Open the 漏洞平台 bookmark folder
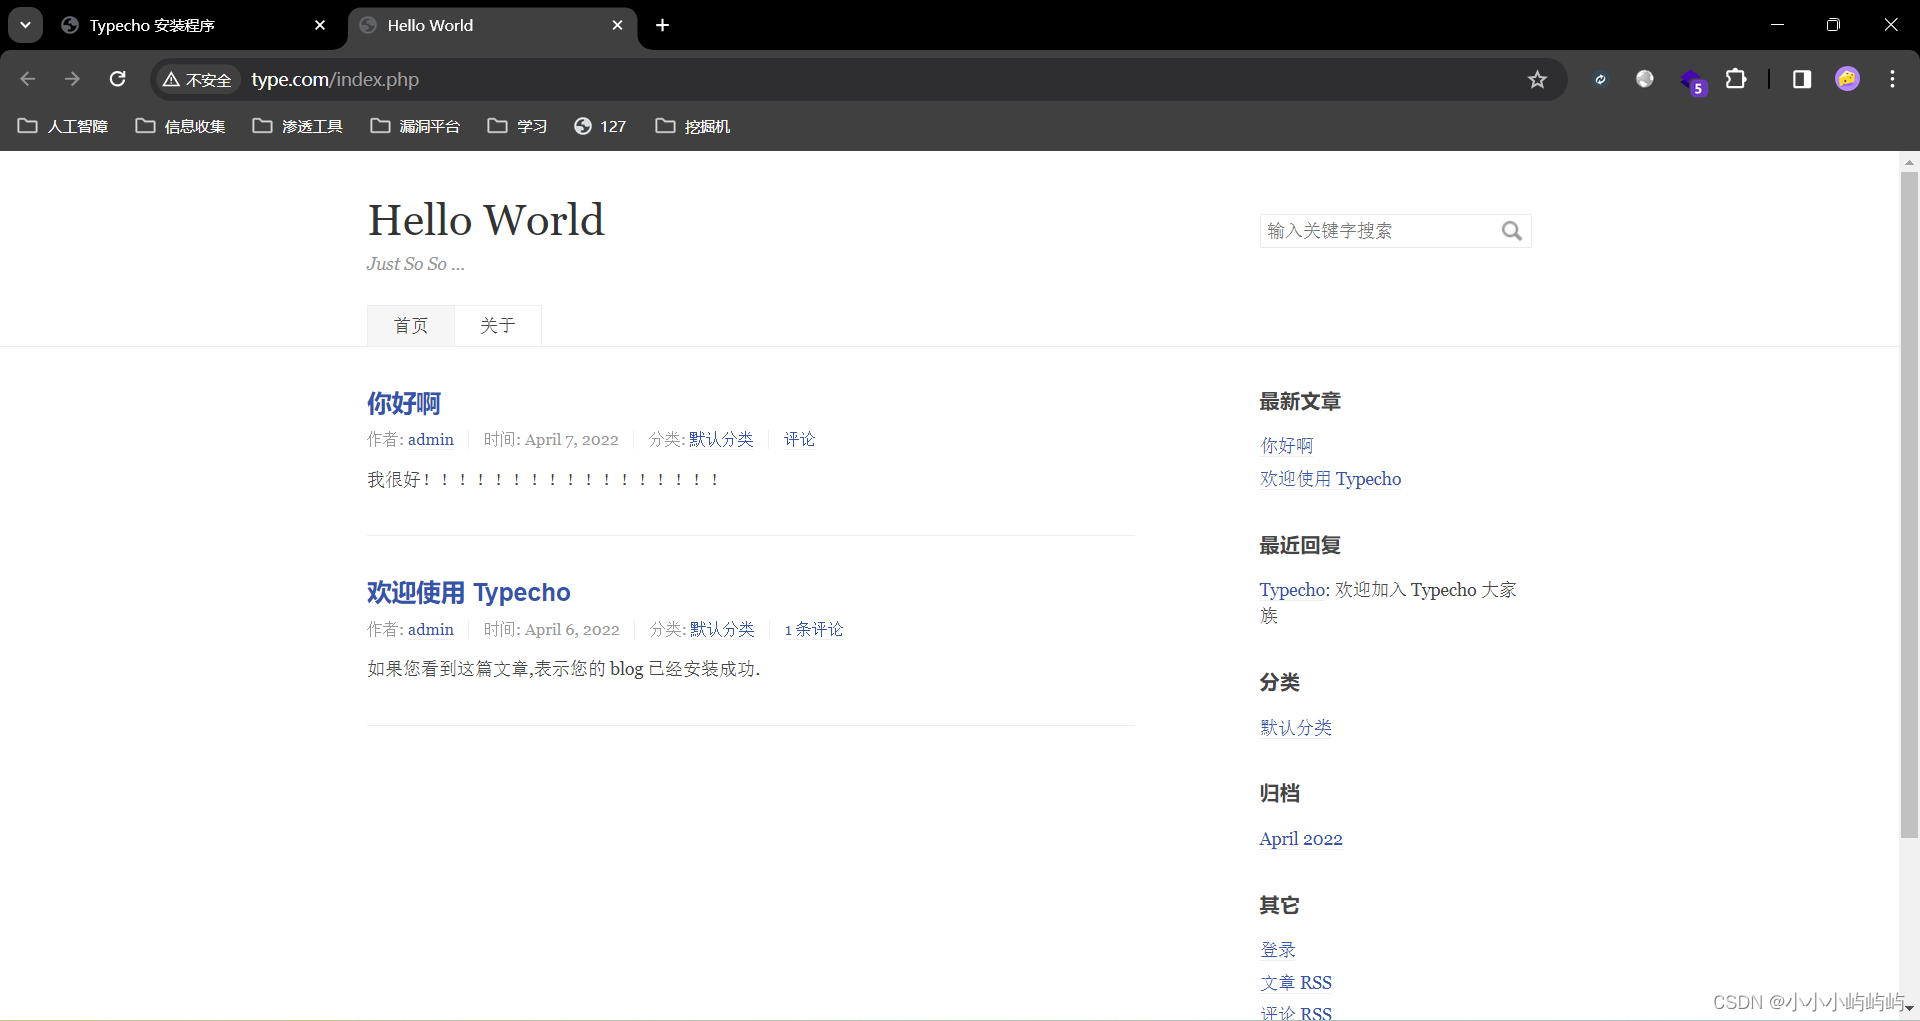The width and height of the screenshot is (1920, 1021). (415, 126)
